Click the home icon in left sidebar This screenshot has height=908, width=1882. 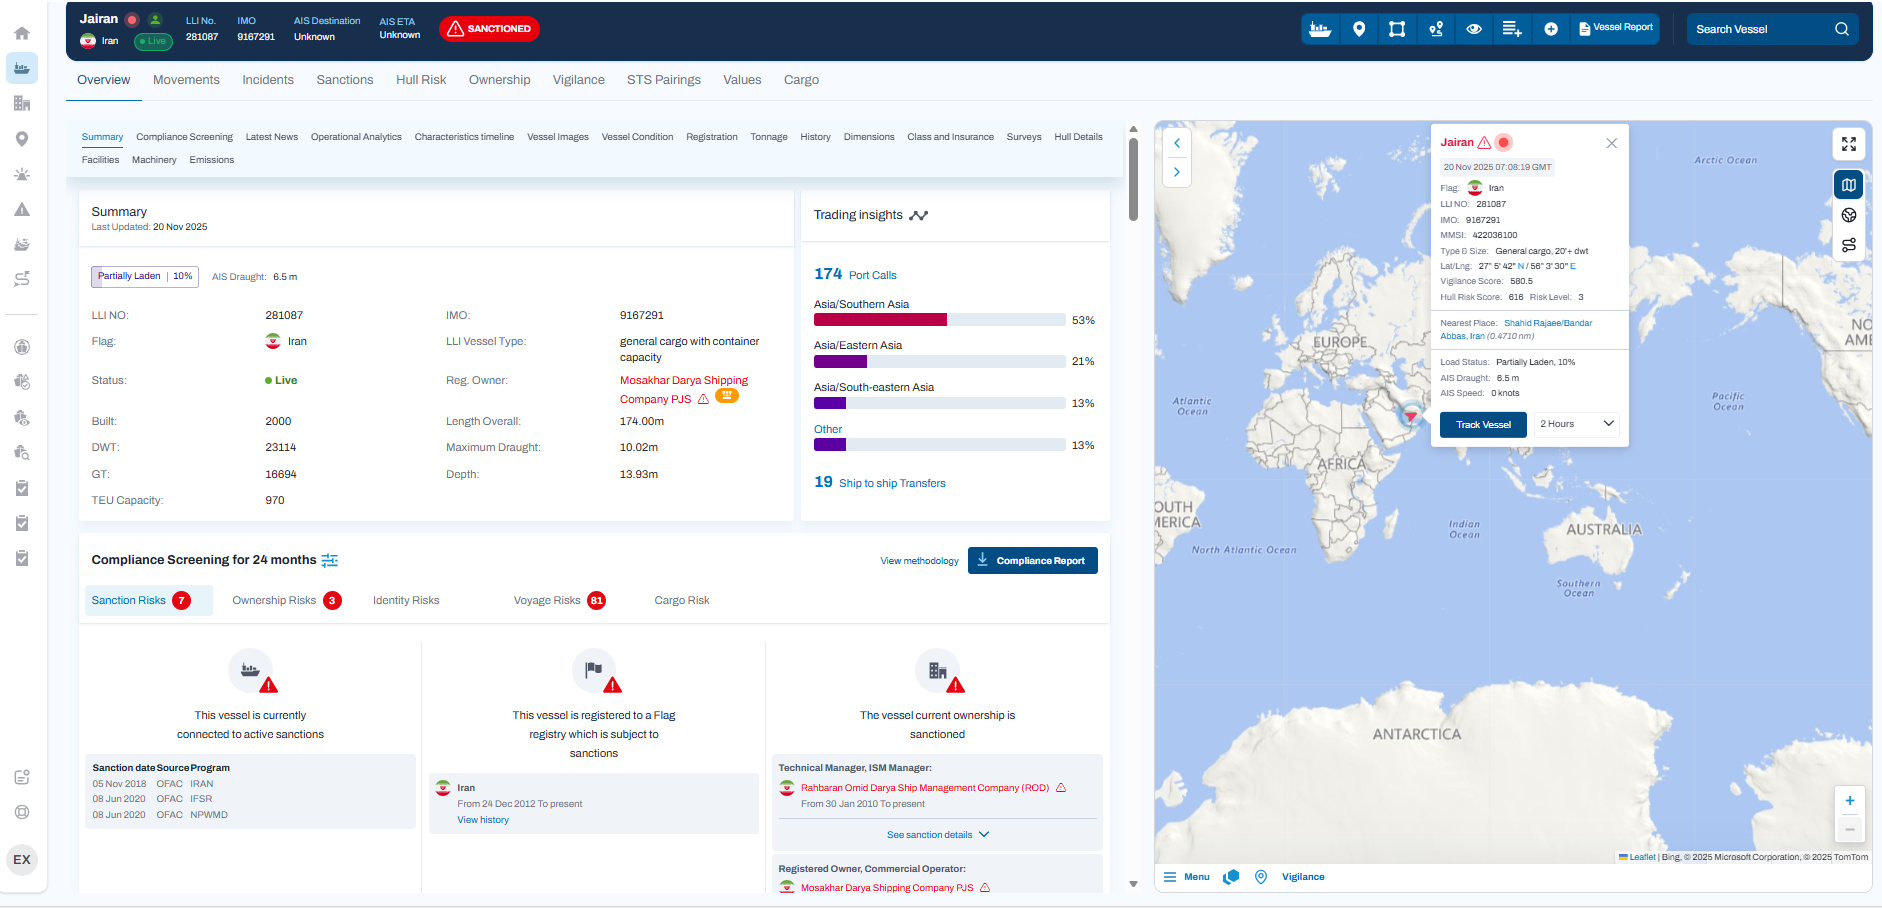tap(22, 33)
